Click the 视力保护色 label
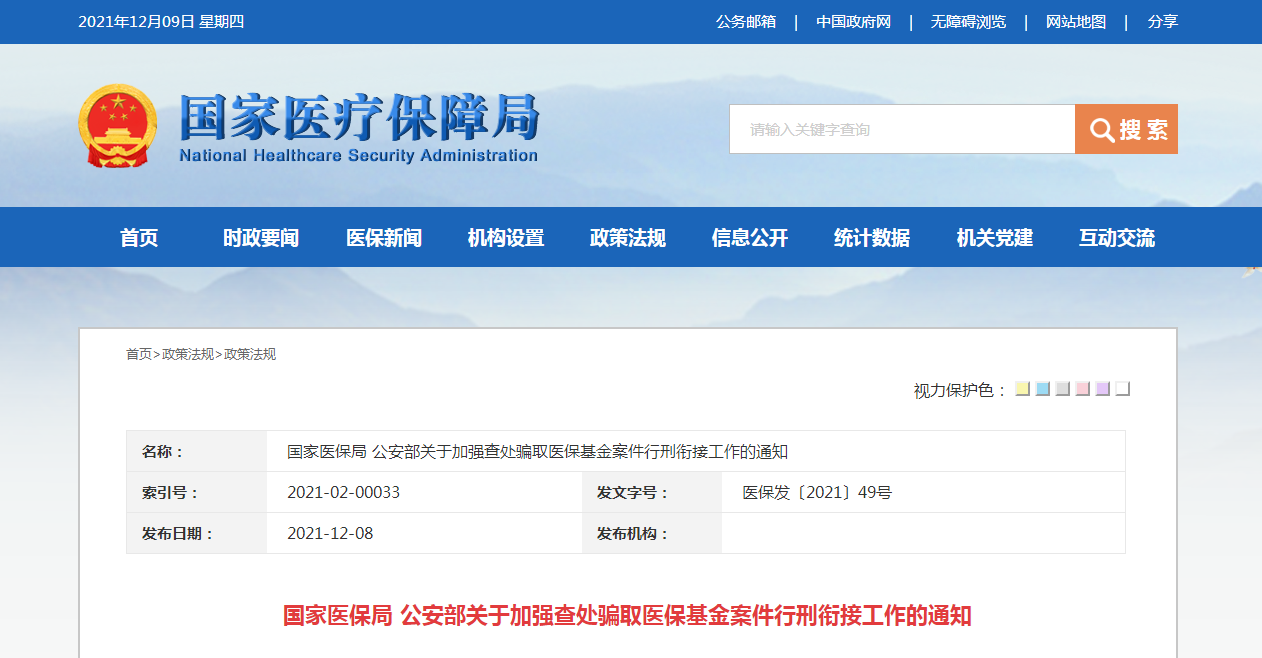The width and height of the screenshot is (1262, 658). point(960,390)
